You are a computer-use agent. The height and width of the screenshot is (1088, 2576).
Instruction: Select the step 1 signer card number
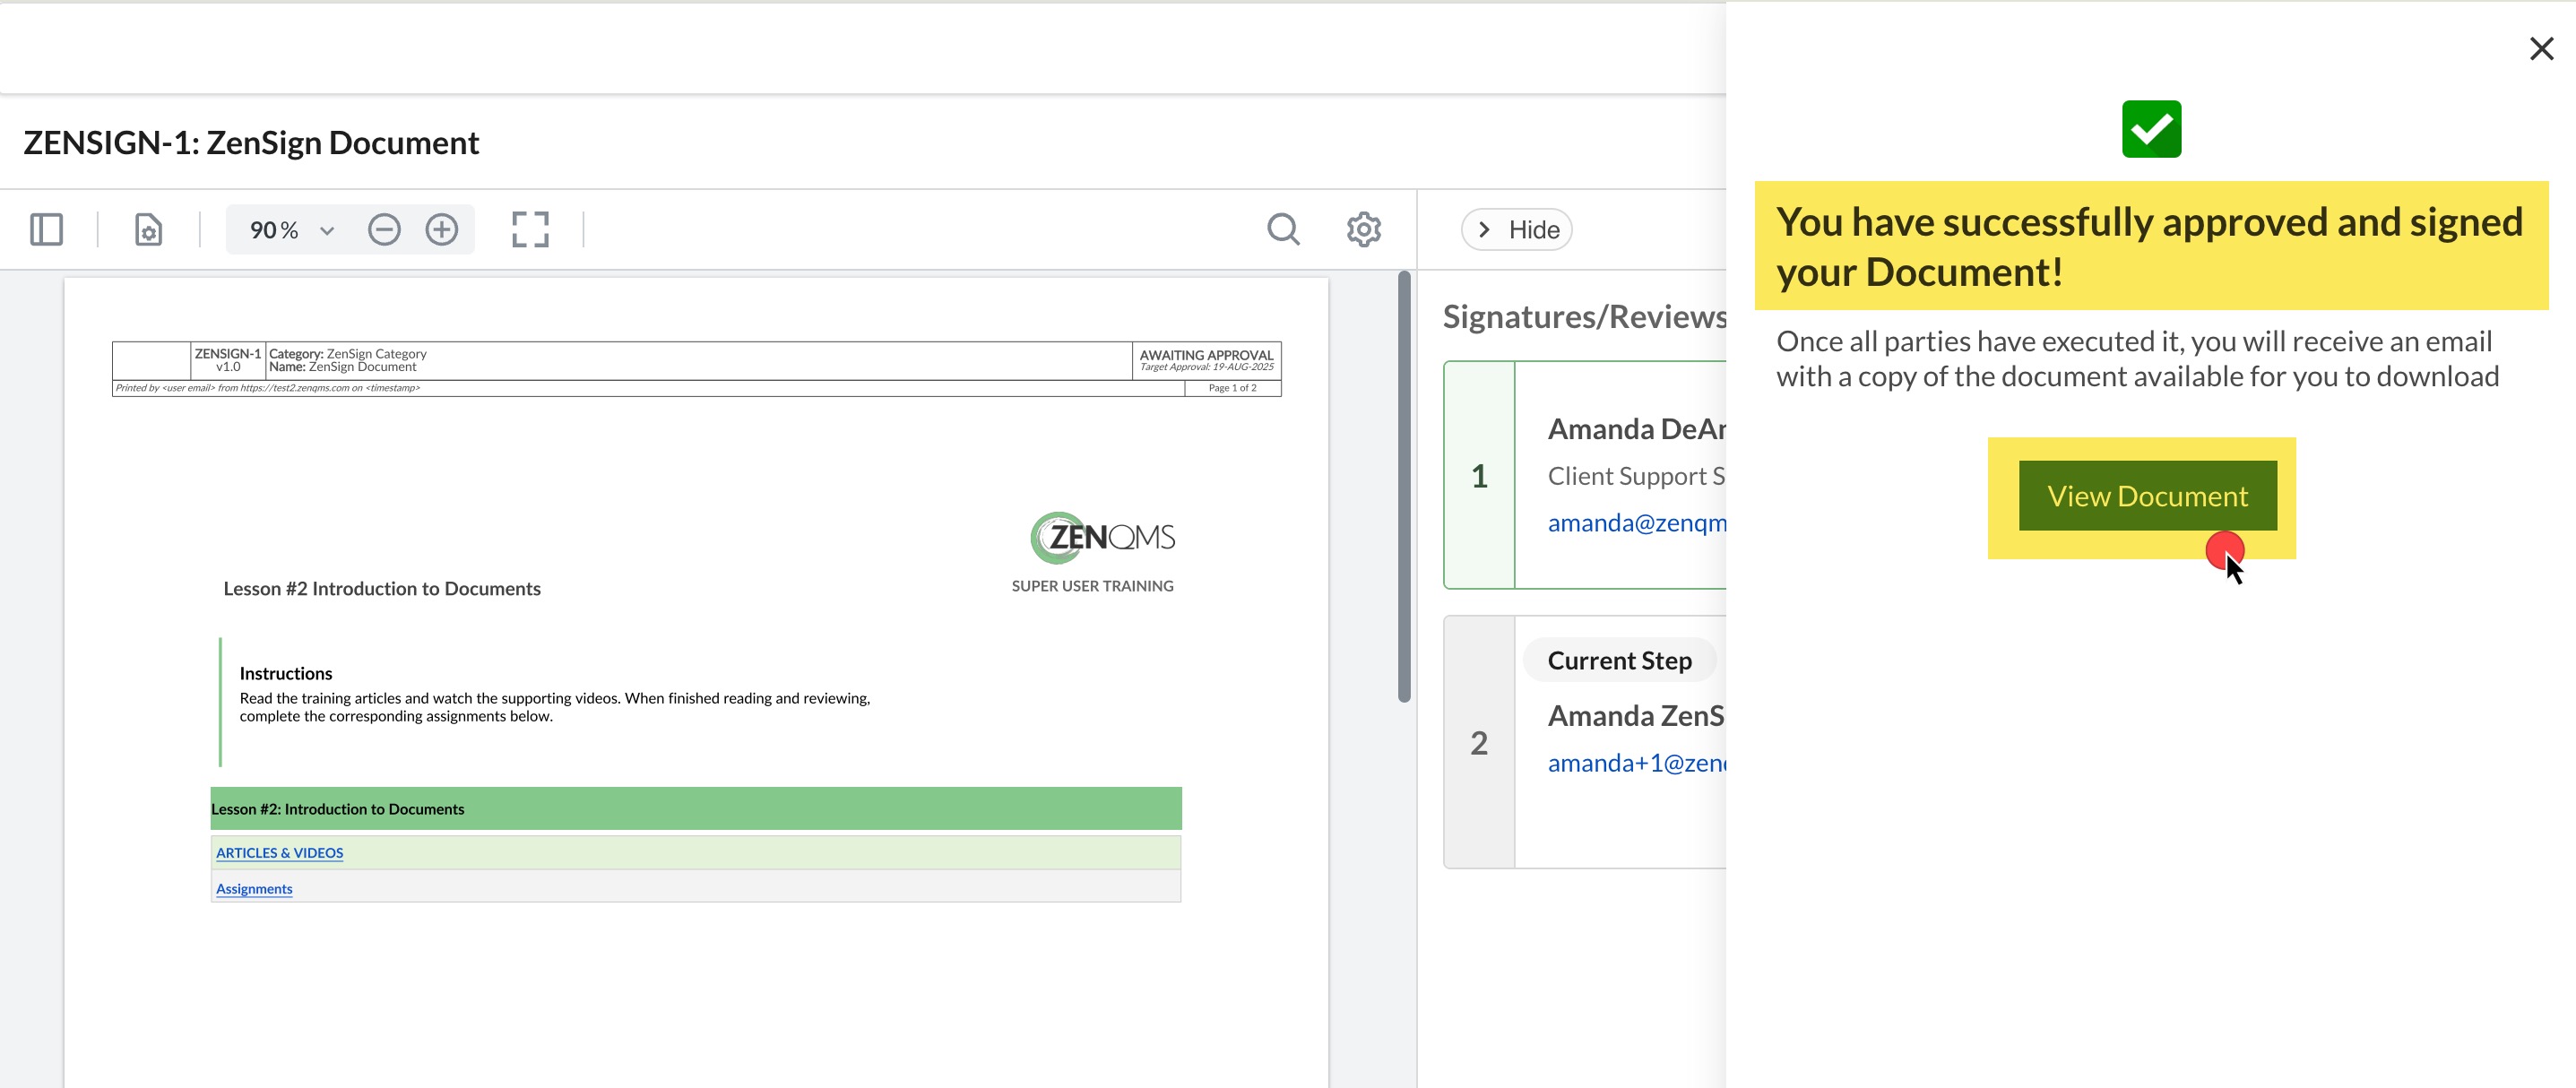(1480, 476)
